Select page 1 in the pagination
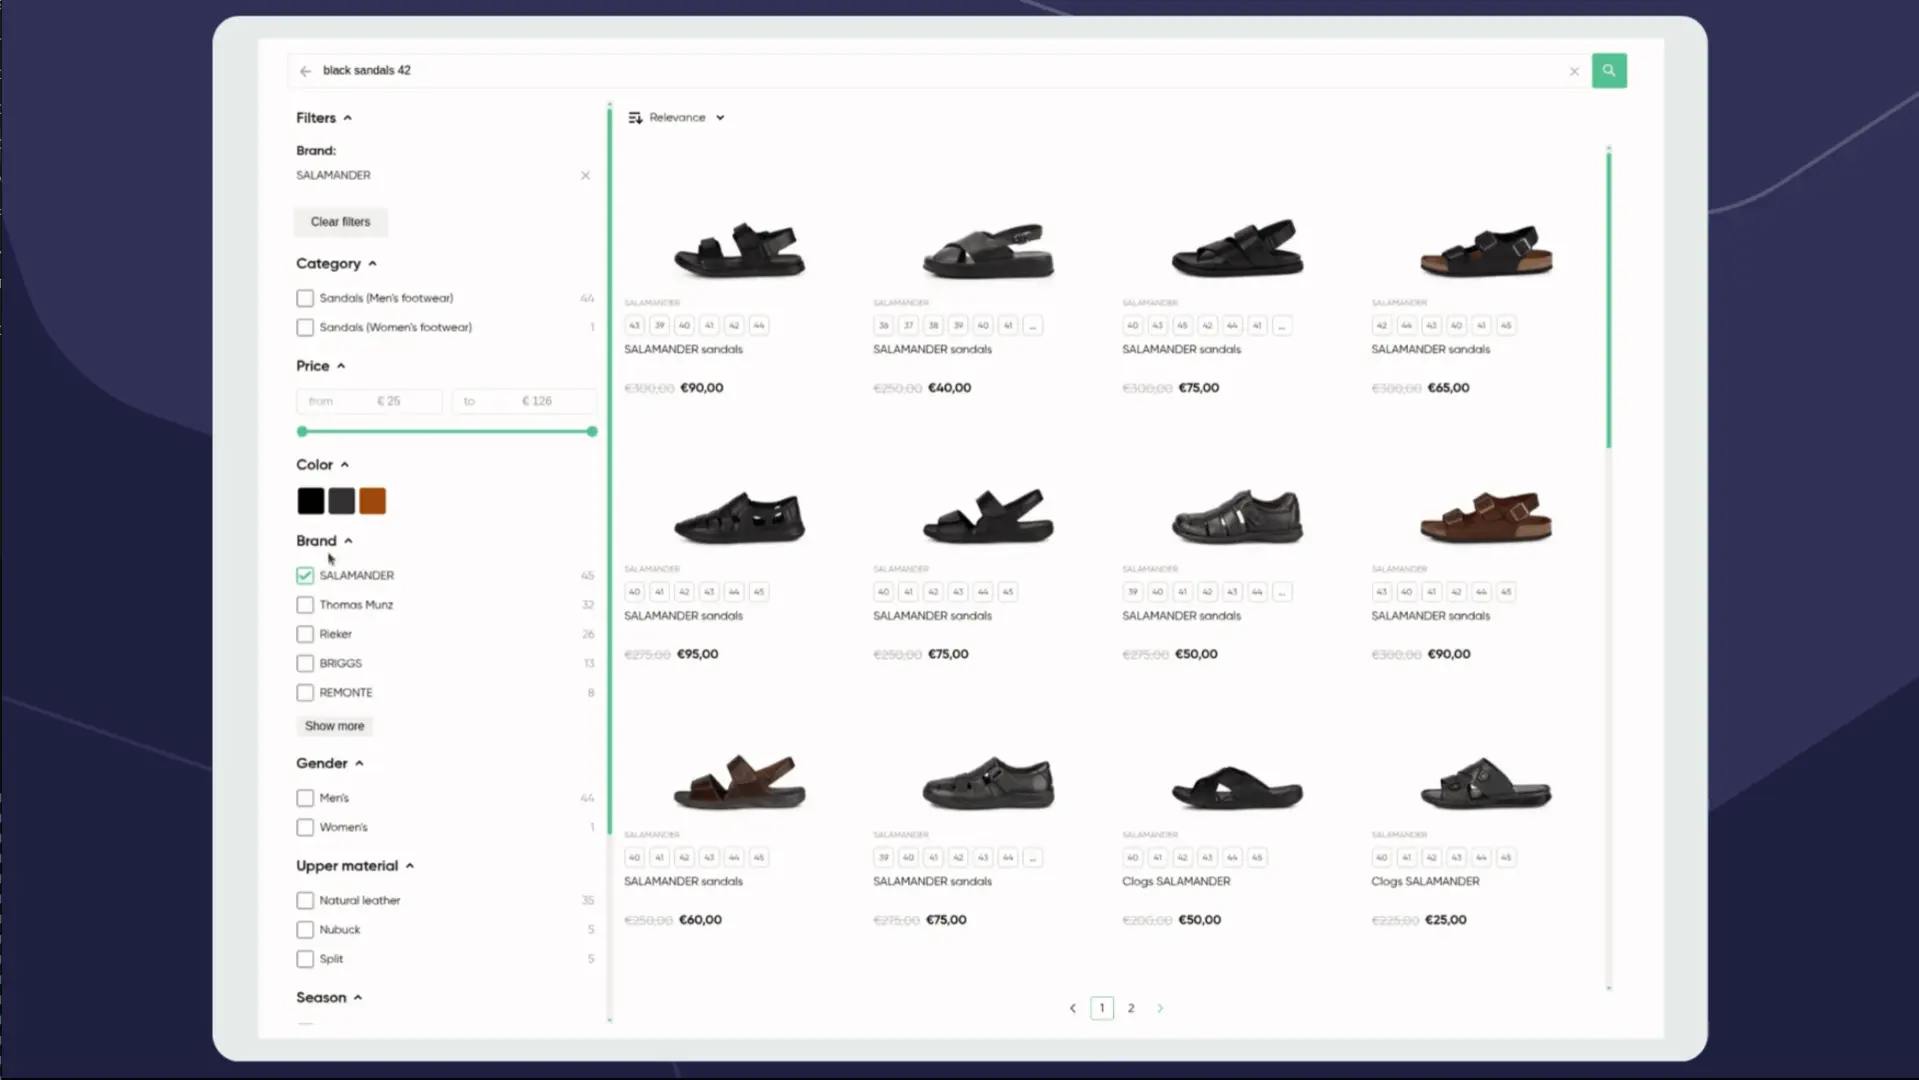The height and width of the screenshot is (1080, 1919). [x=1102, y=1008]
